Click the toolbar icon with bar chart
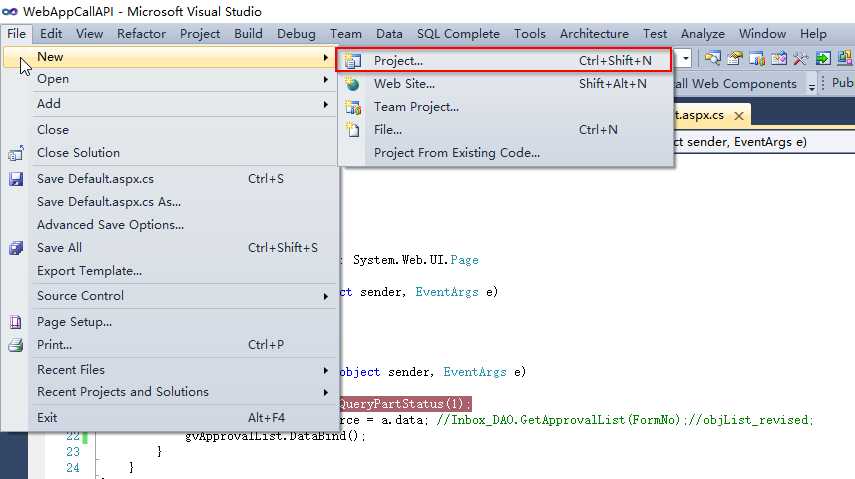Image resolution: width=855 pixels, height=479 pixels. (x=757, y=58)
